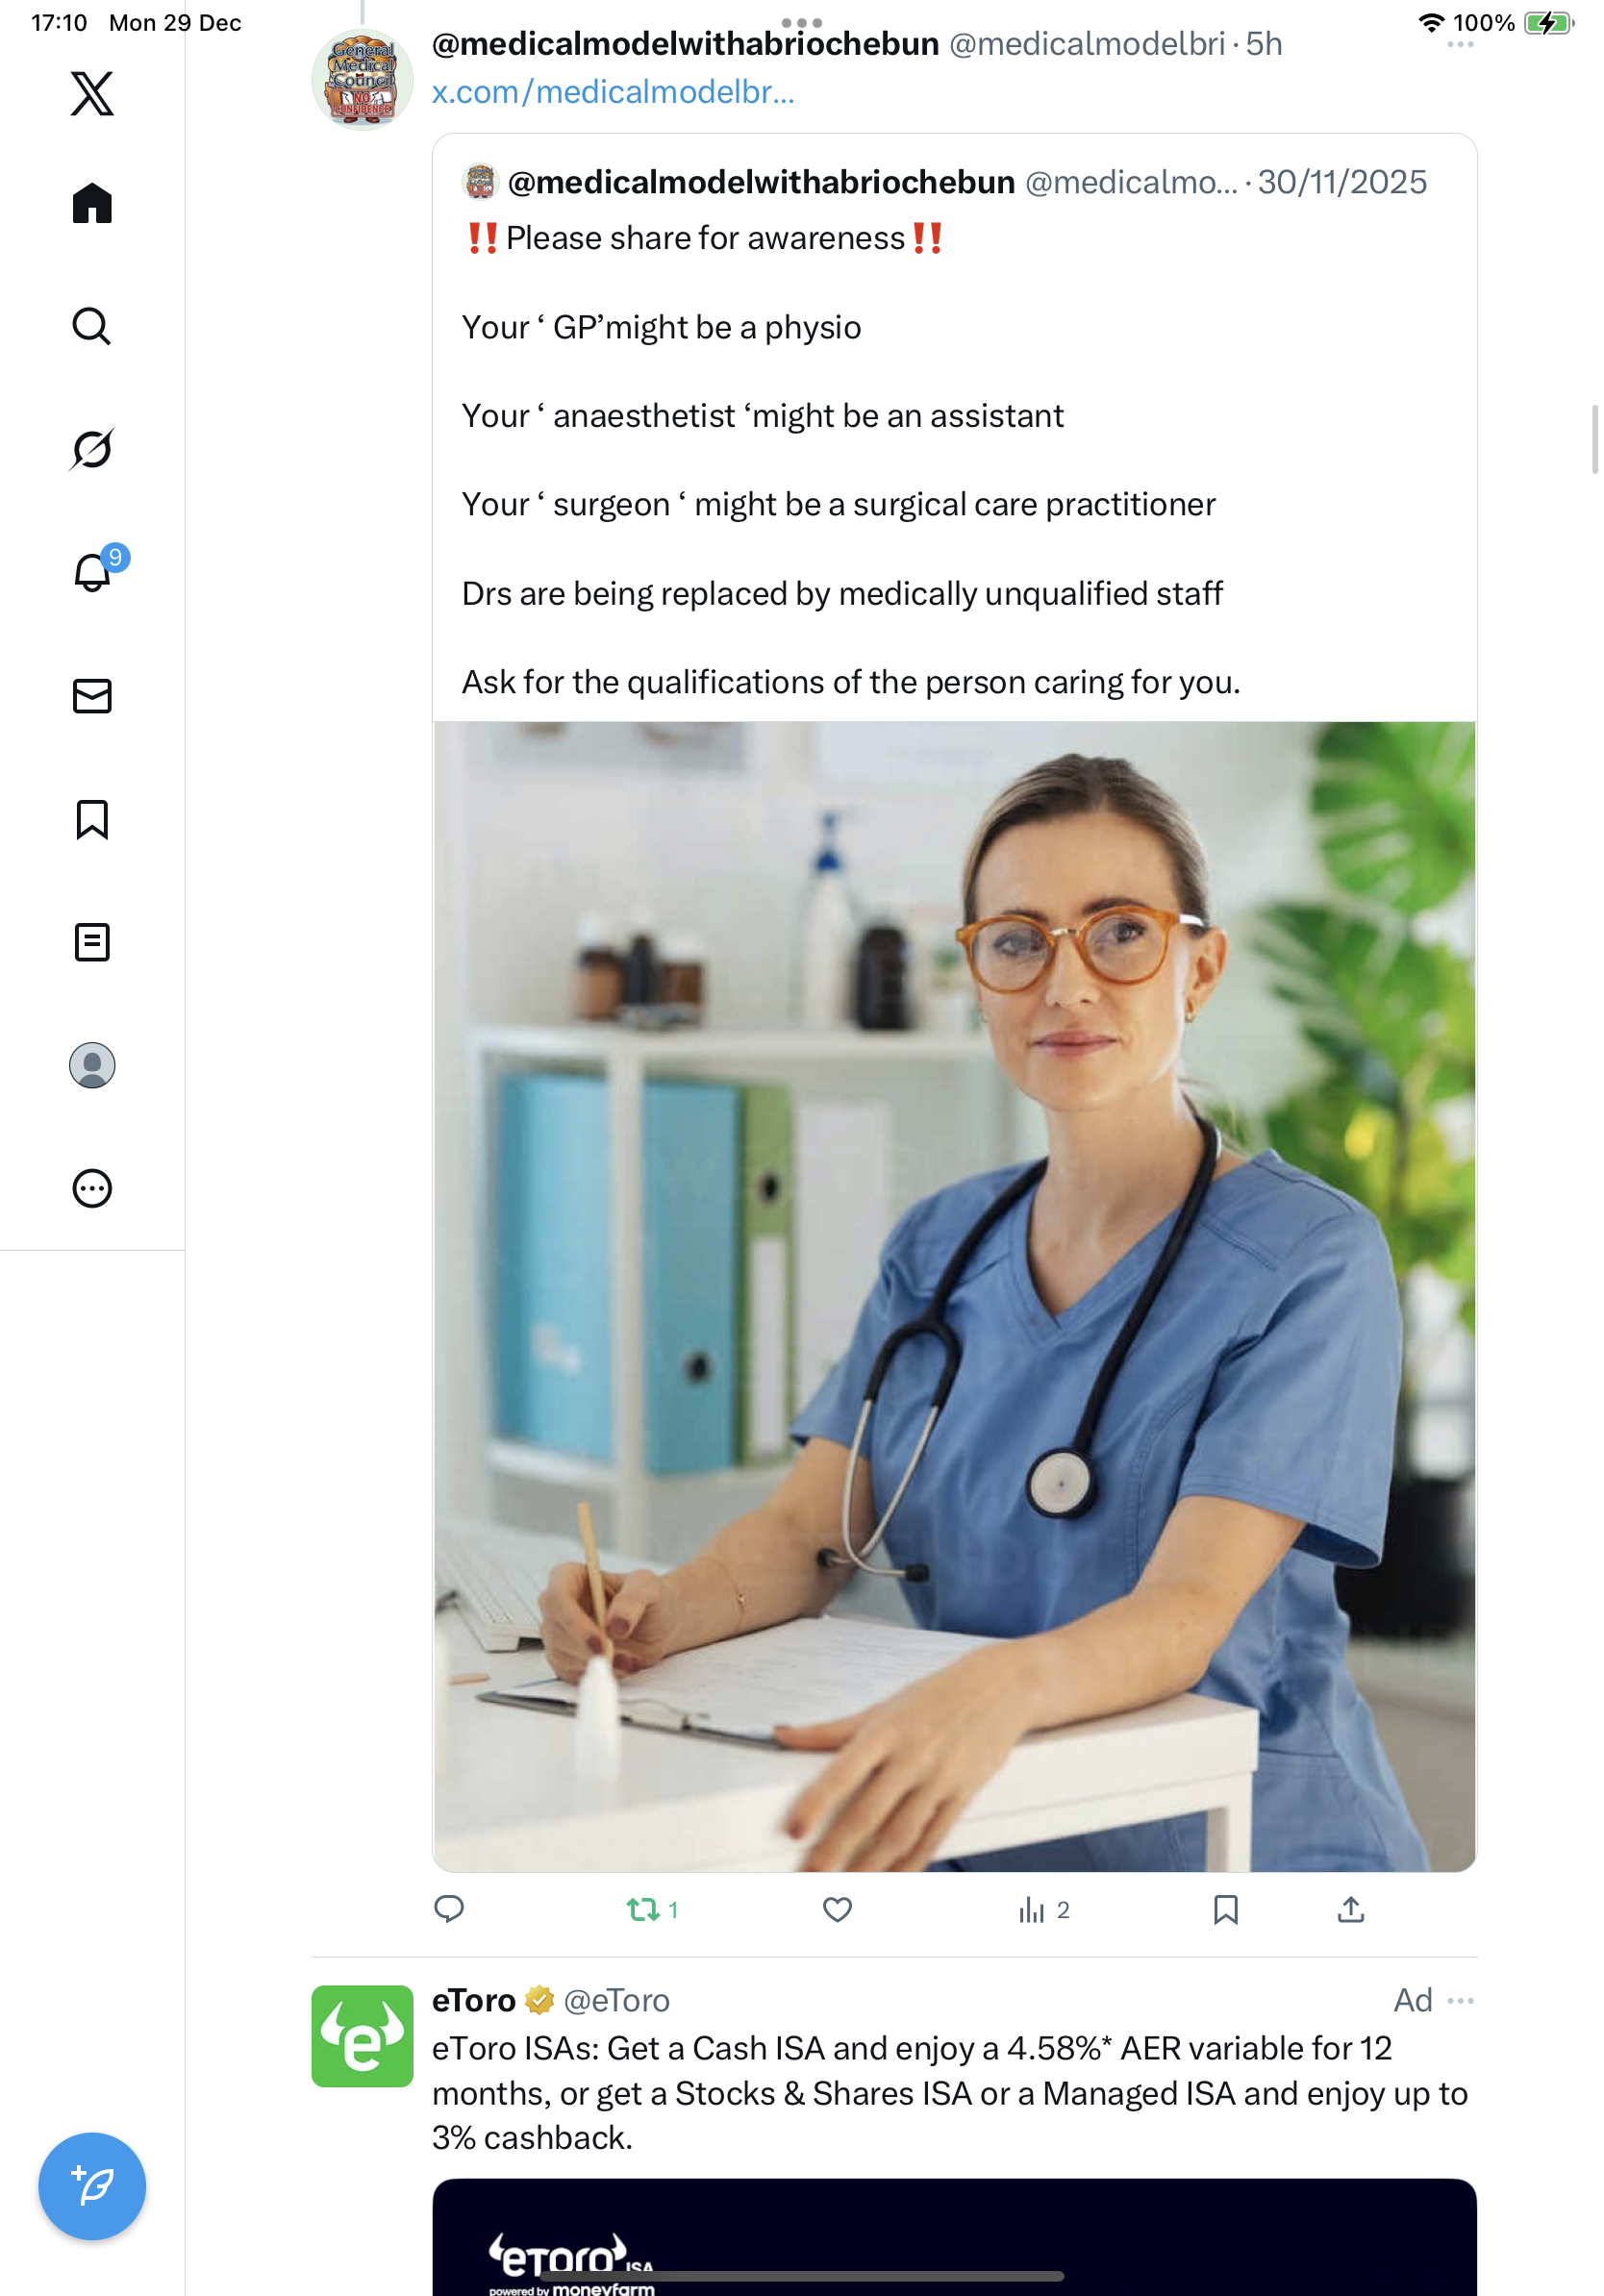Screen dimensions: 1604x2296
Task: Open more options on eToro ad
Action: 1460,2000
